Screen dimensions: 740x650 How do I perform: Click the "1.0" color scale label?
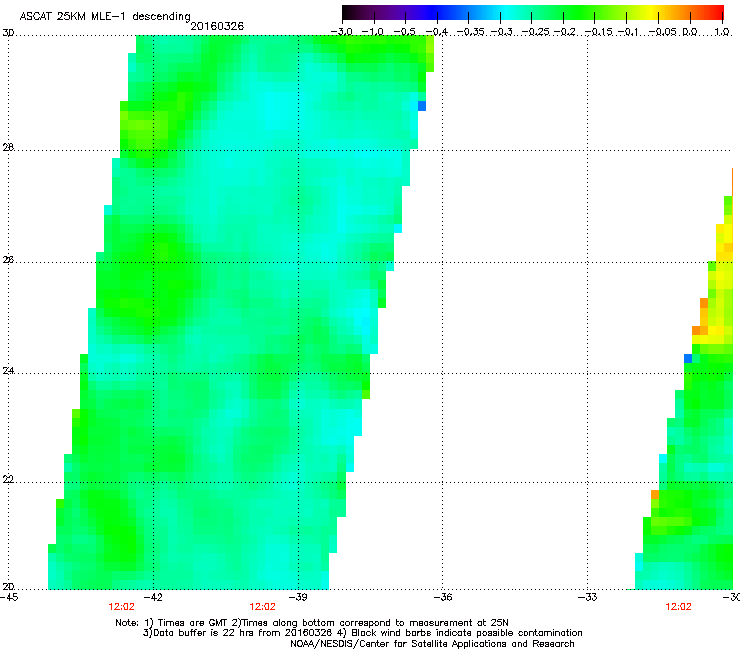(x=722, y=32)
